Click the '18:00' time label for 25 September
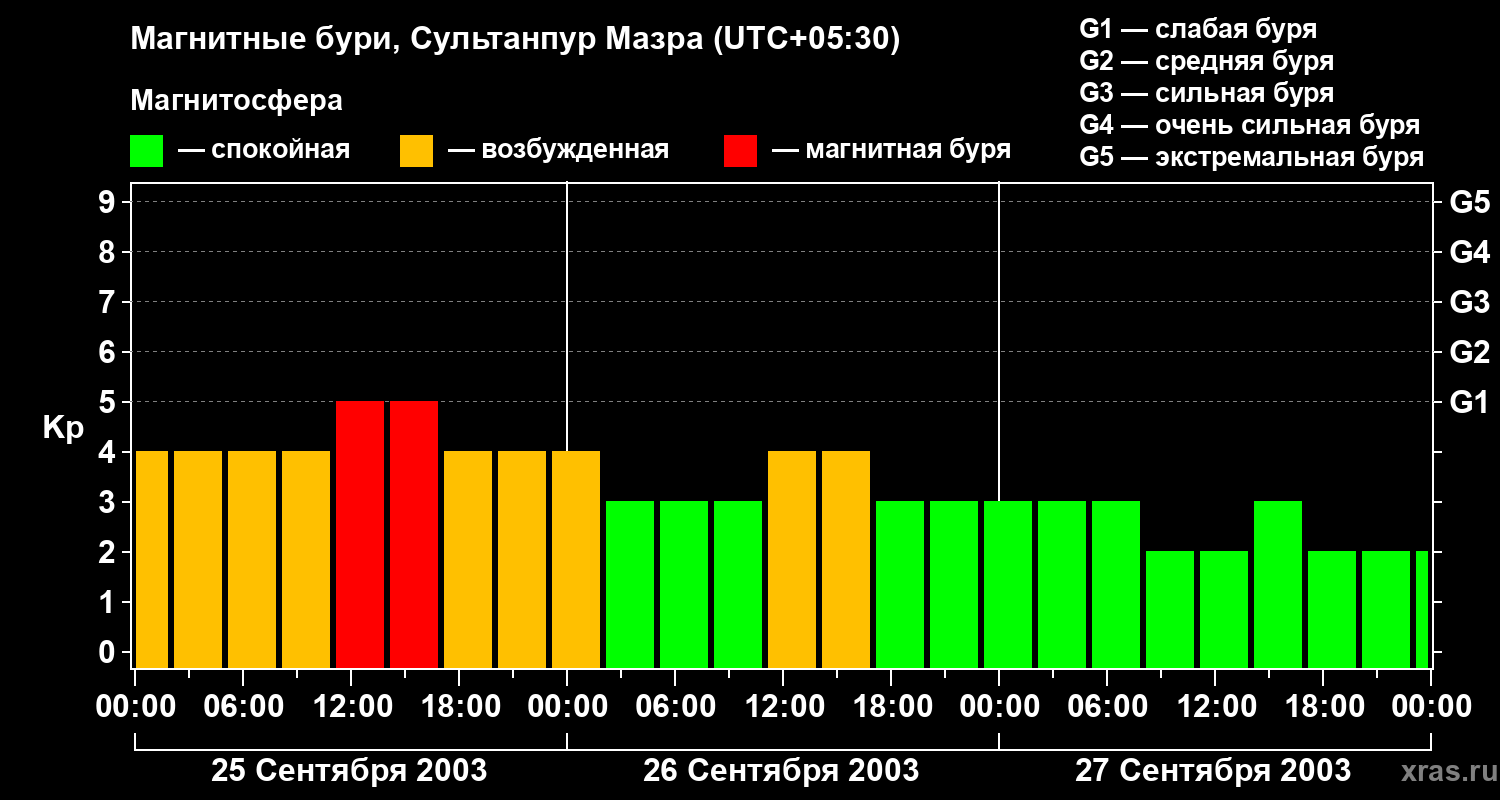1500x800 pixels. click(459, 707)
